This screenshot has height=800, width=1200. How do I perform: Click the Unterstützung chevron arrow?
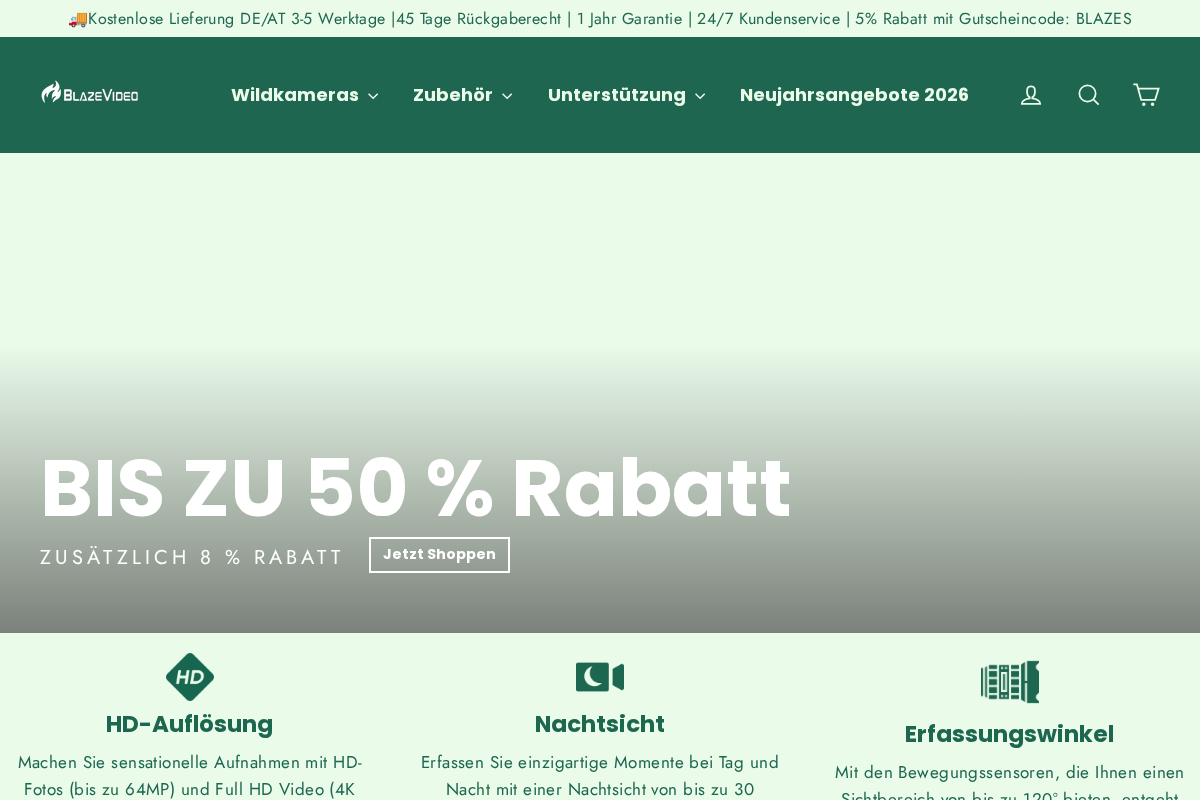coord(700,96)
